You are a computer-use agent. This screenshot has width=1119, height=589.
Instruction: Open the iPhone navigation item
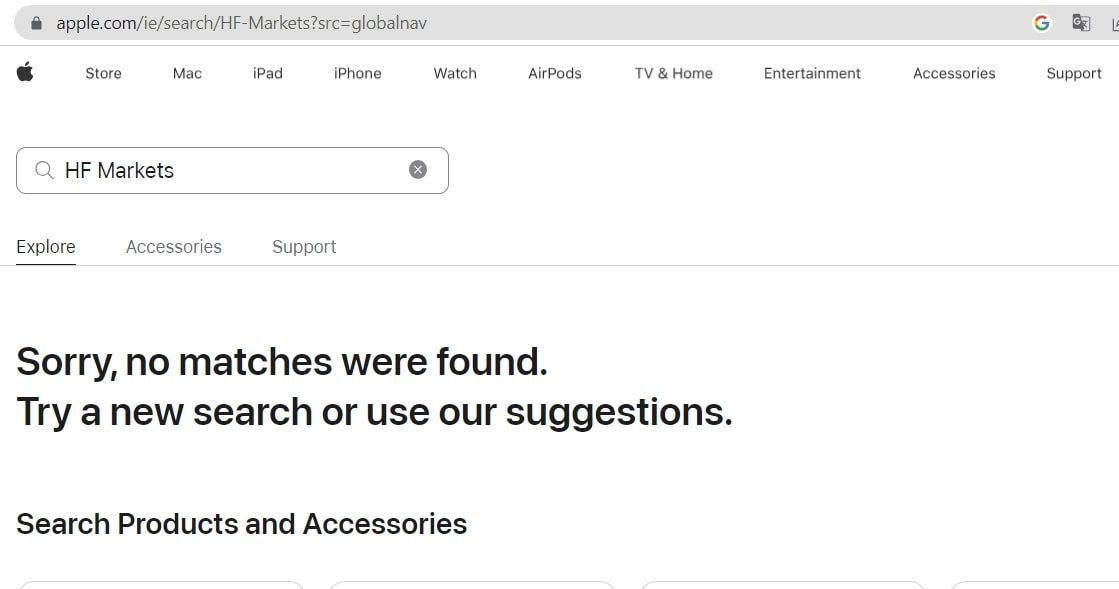click(358, 73)
